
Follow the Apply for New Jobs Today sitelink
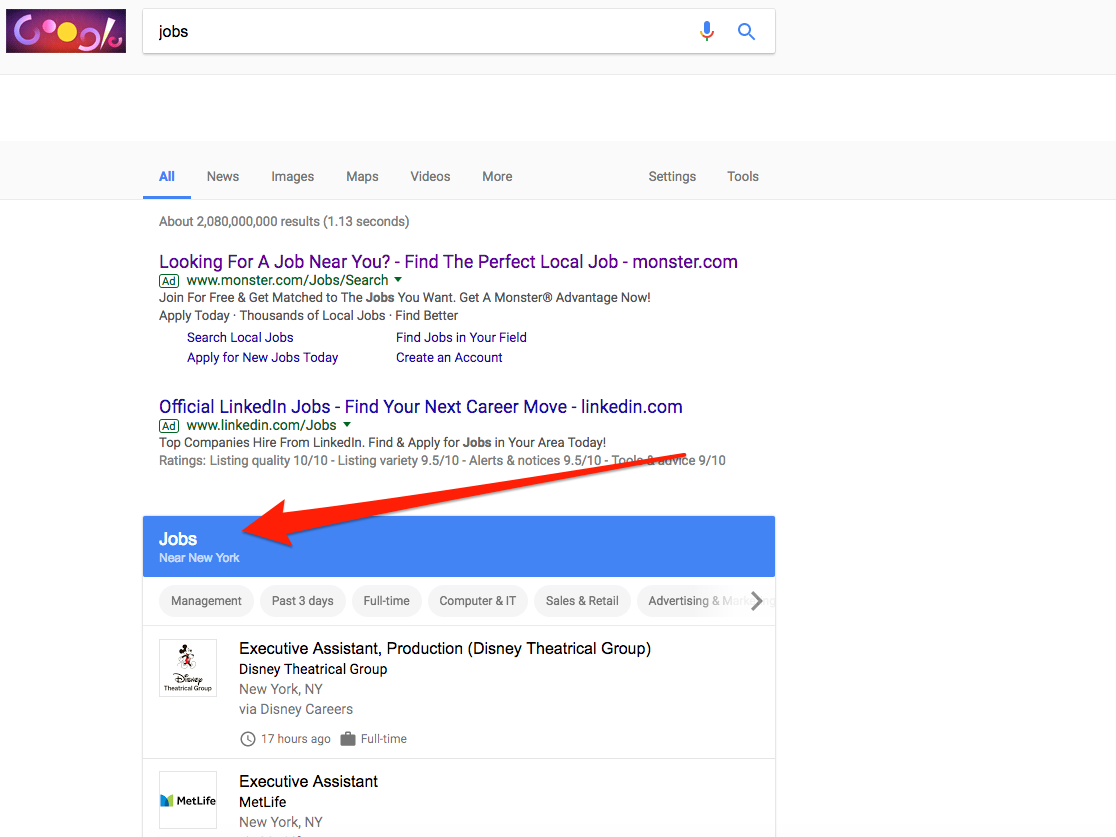(x=263, y=357)
